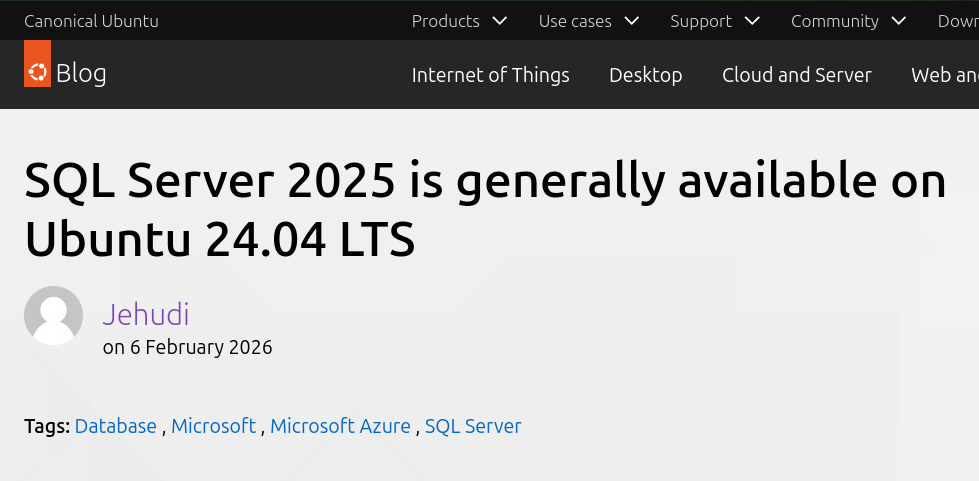Screen dimensions: 979x481
Task: Expand the Products chevron arrow
Action: tap(499, 21)
